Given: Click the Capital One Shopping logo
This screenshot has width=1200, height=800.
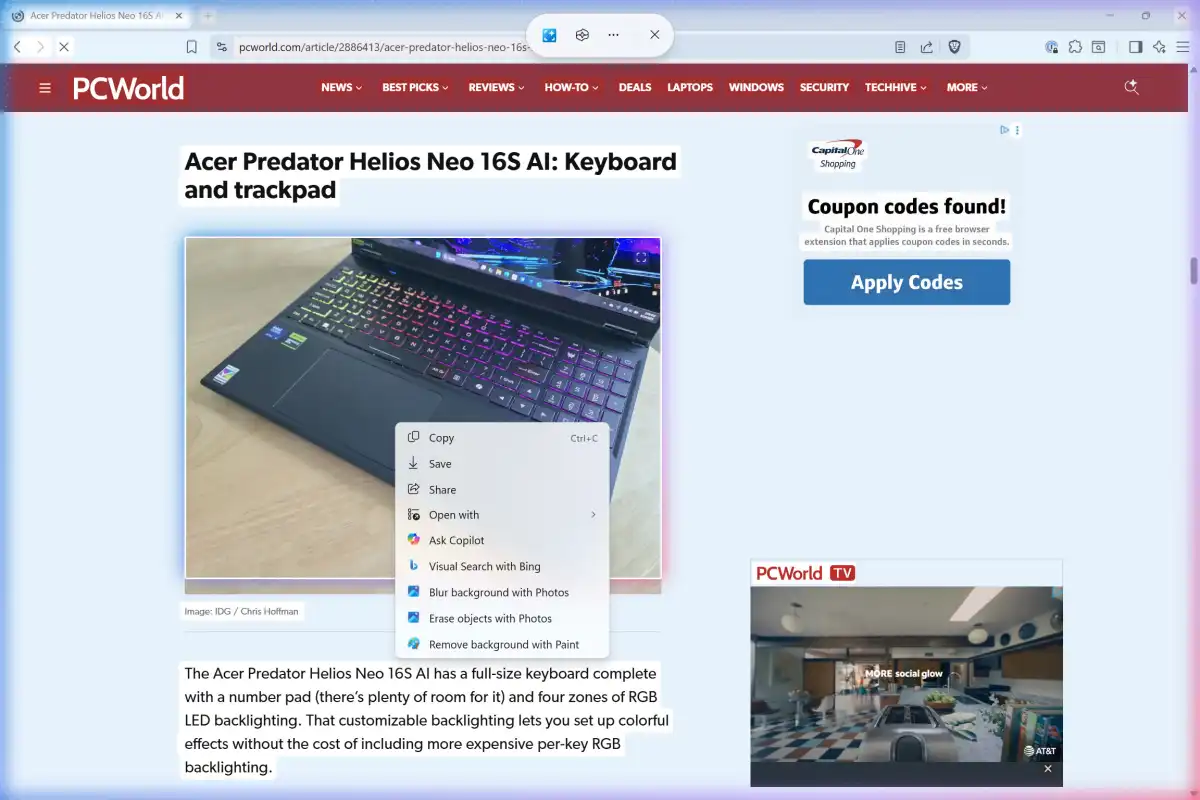Looking at the screenshot, I should [x=837, y=154].
